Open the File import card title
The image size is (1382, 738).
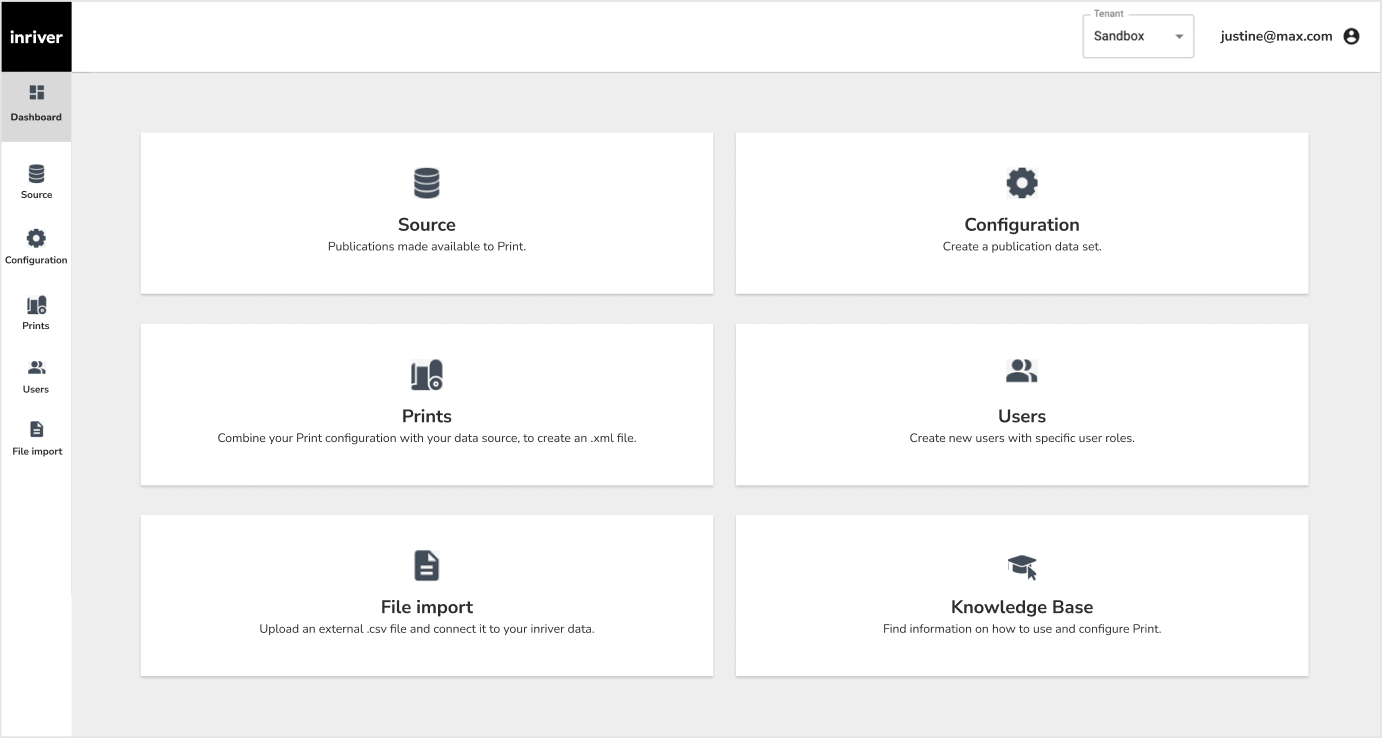coord(427,607)
